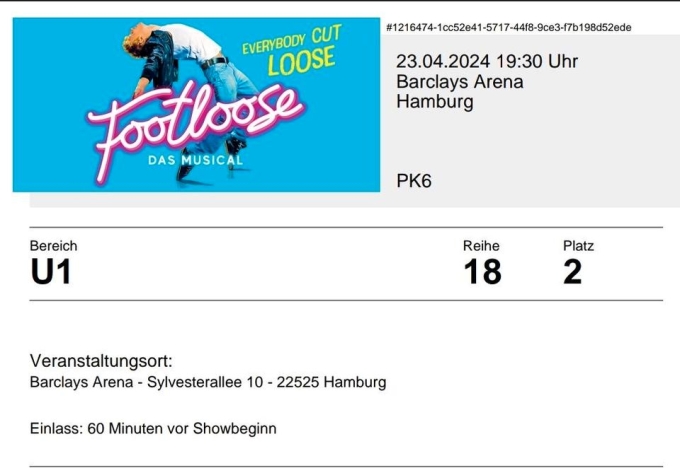The width and height of the screenshot is (680, 468).
Task: Click the "Bereich" label
Action: point(53,246)
